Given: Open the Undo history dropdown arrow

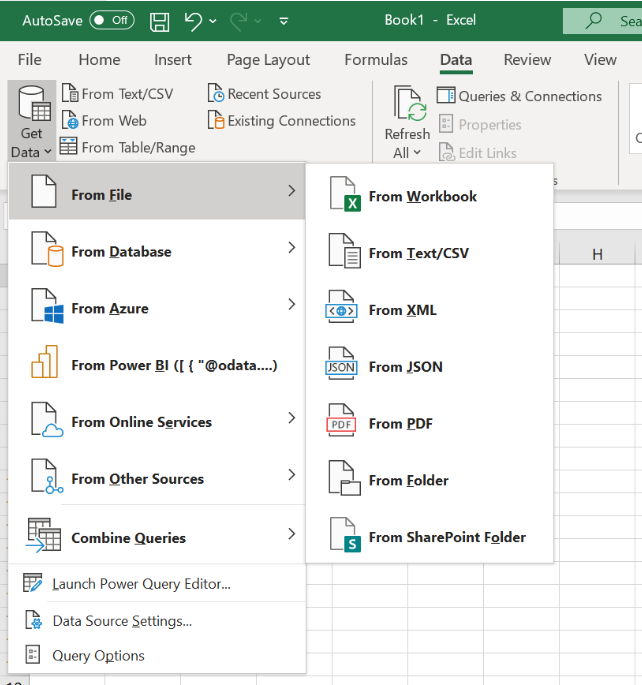Looking at the screenshot, I should (x=213, y=21).
